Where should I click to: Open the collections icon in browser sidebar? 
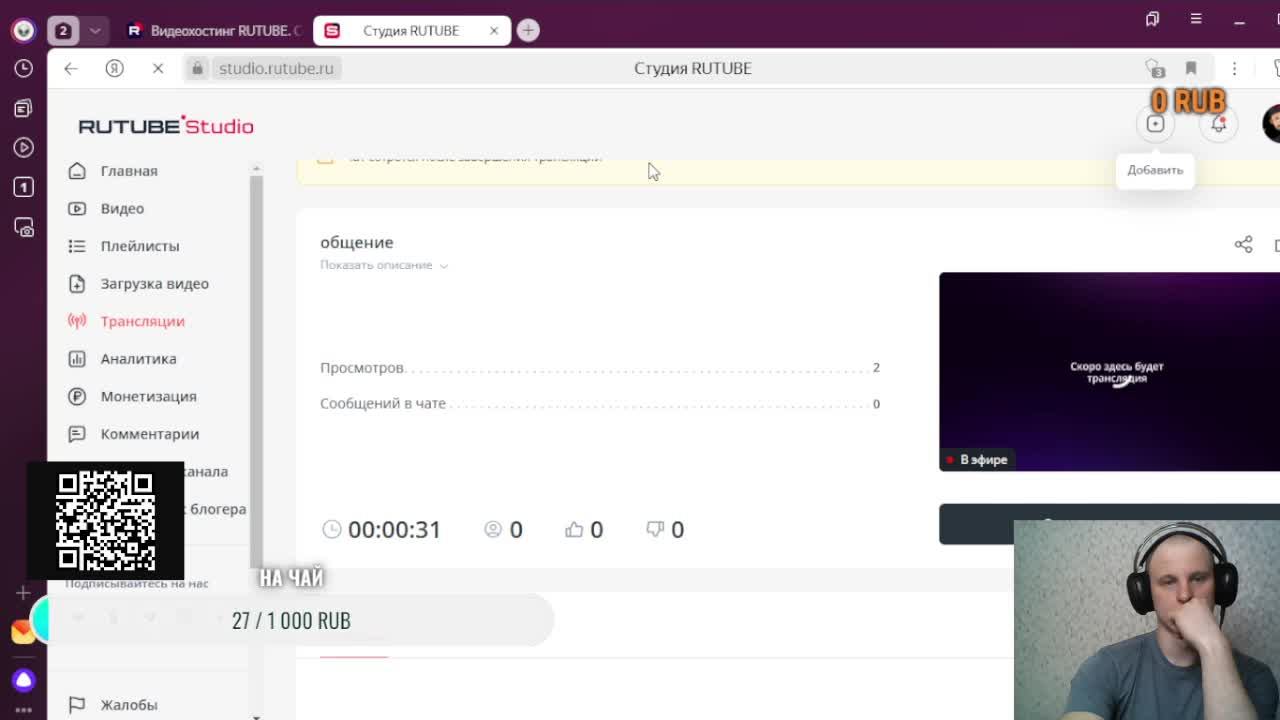click(x=23, y=108)
